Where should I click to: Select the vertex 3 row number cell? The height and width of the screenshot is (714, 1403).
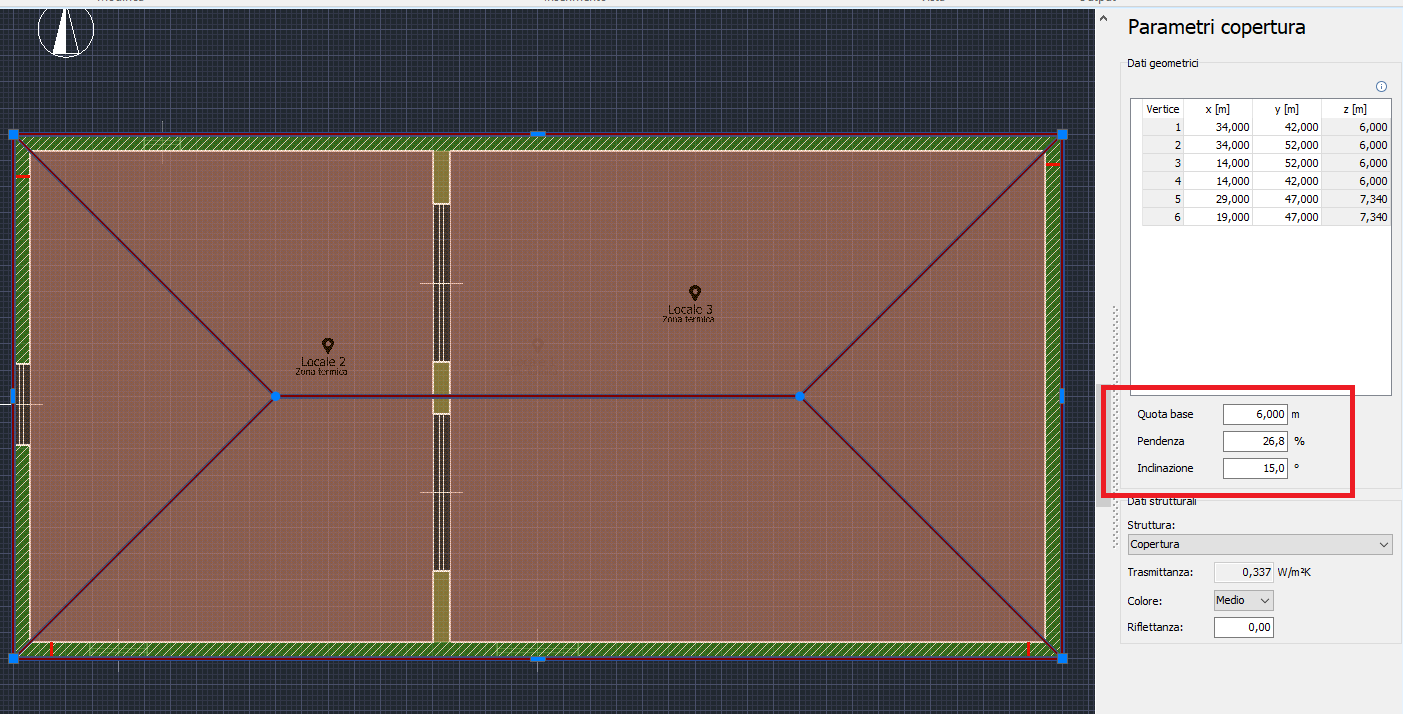click(1163, 163)
